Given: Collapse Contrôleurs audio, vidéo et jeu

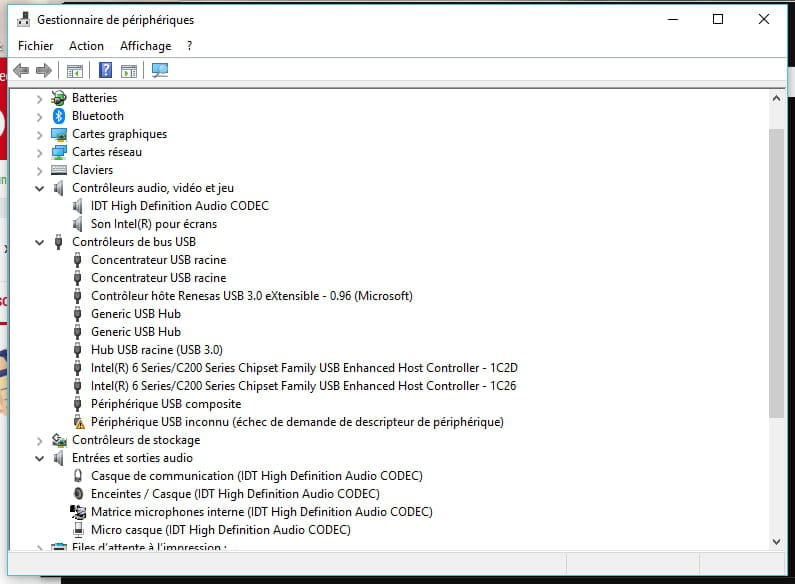Looking at the screenshot, I should pos(40,189).
